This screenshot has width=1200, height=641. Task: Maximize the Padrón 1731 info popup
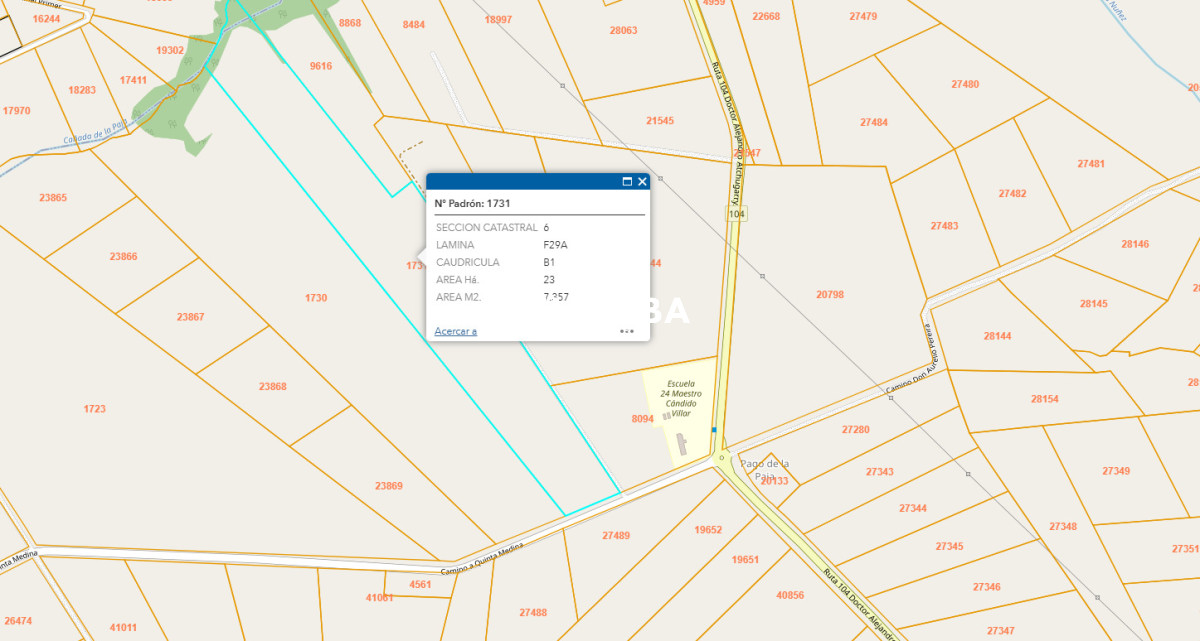[627, 181]
